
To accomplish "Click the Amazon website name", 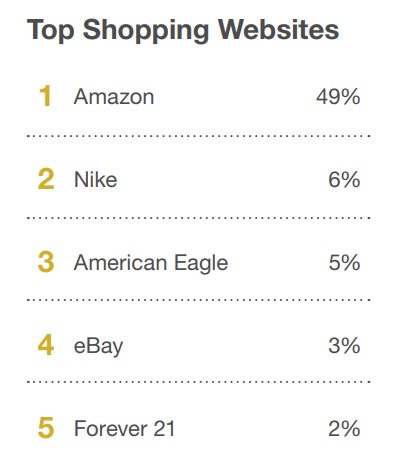I will click(x=114, y=97).
